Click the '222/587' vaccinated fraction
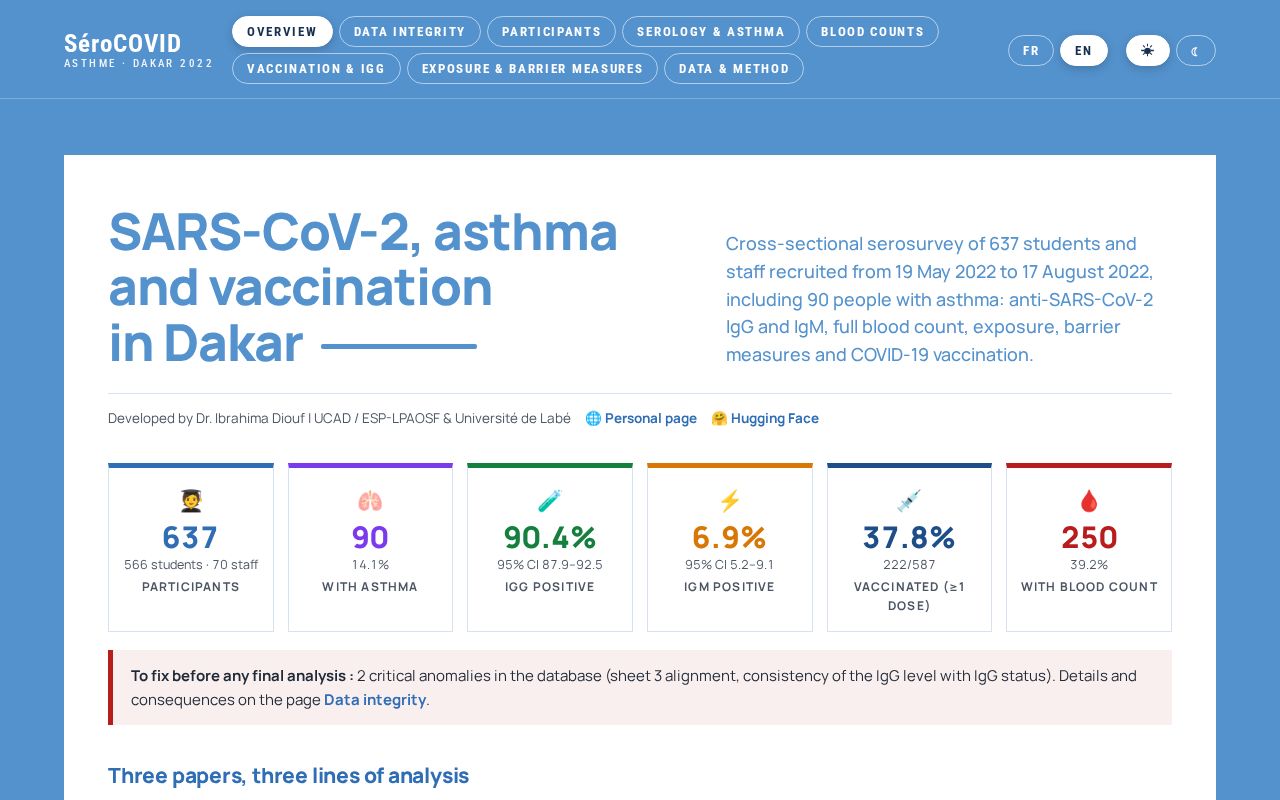This screenshot has height=800, width=1280. [x=909, y=565]
